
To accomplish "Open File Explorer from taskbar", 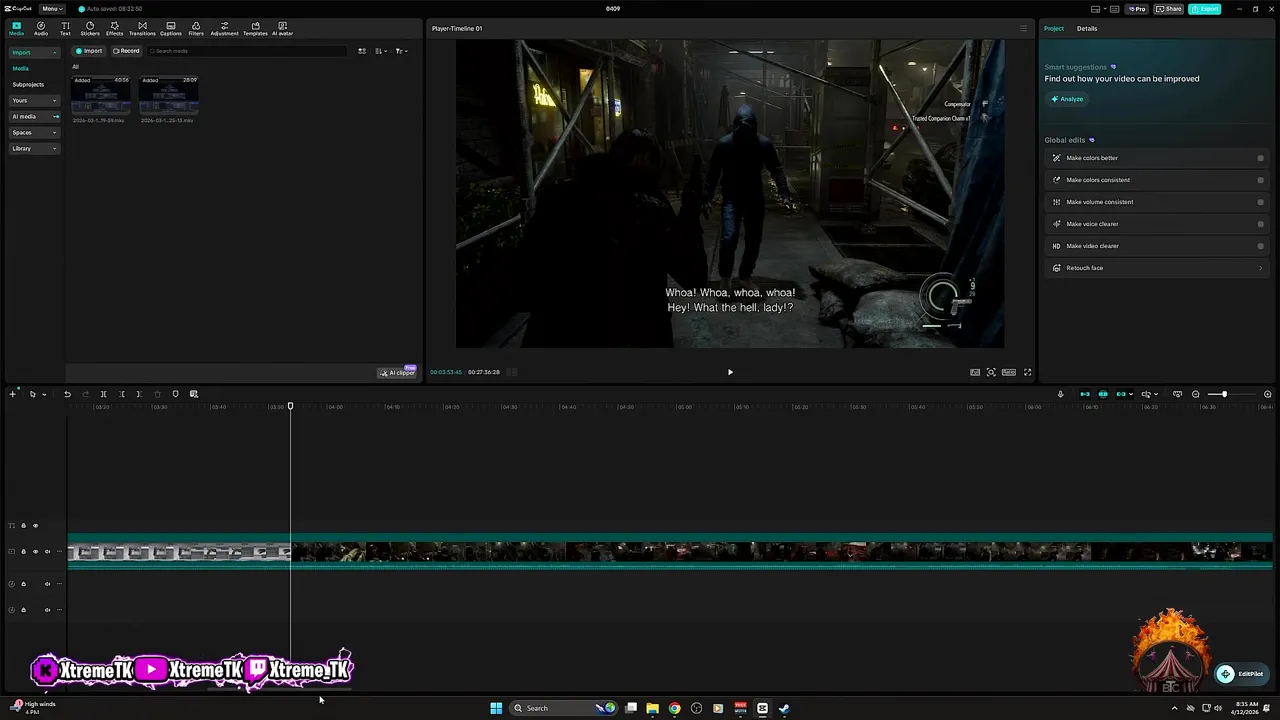I will tap(652, 708).
